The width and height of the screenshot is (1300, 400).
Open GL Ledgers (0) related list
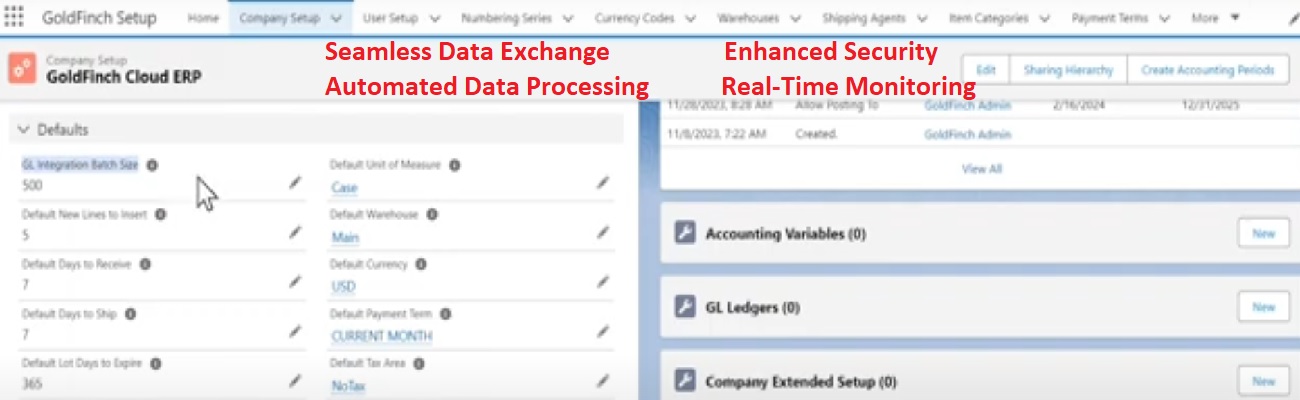pos(753,308)
